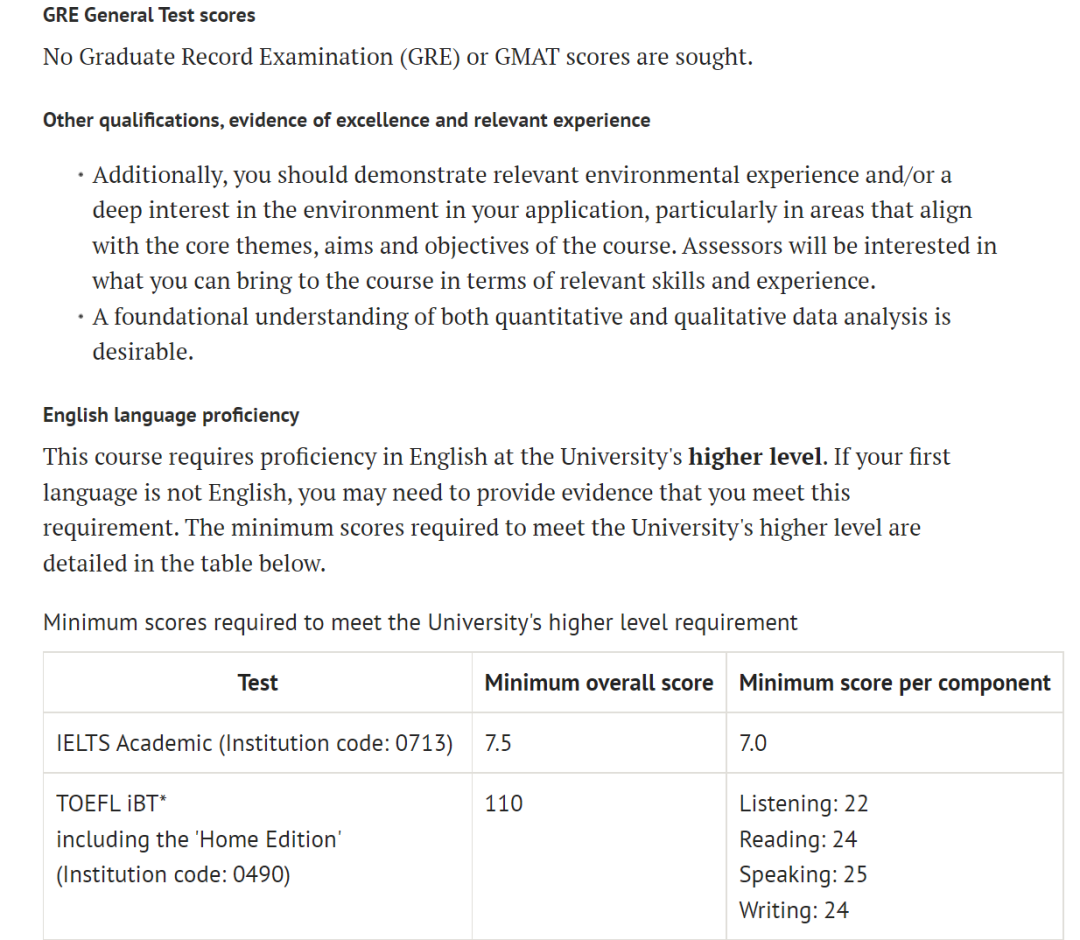
Task: Click the 'IELTS Academic (Institution code: 0713)' cell
Action: pyautogui.click(x=255, y=743)
